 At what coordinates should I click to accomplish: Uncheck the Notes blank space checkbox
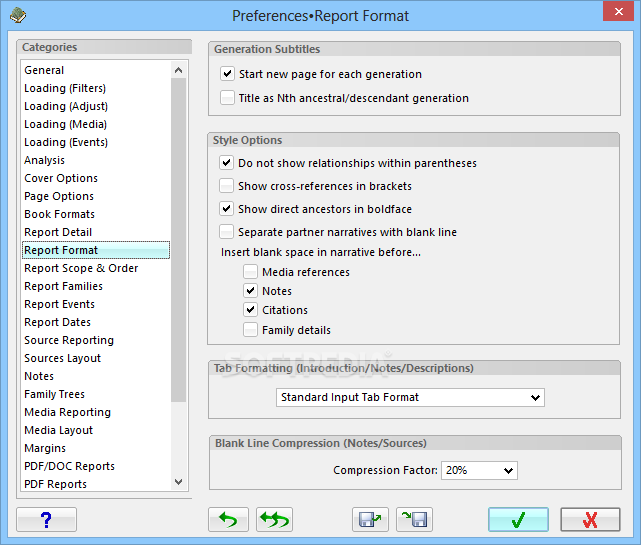(251, 291)
